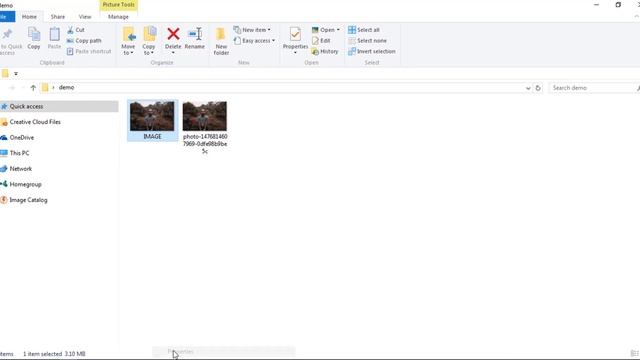
Task: Click the '1 item selected 3.10 MB' status text
Action: click(x=54, y=354)
